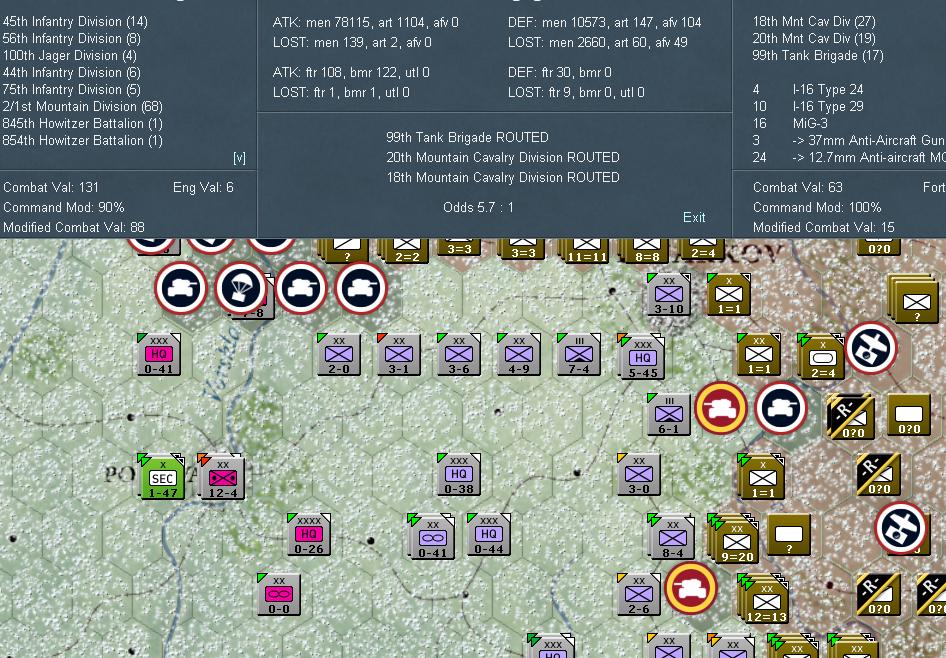Screen dimensions: 946x658
Task: Select the 3-1 infantry division counter
Action: [399, 354]
